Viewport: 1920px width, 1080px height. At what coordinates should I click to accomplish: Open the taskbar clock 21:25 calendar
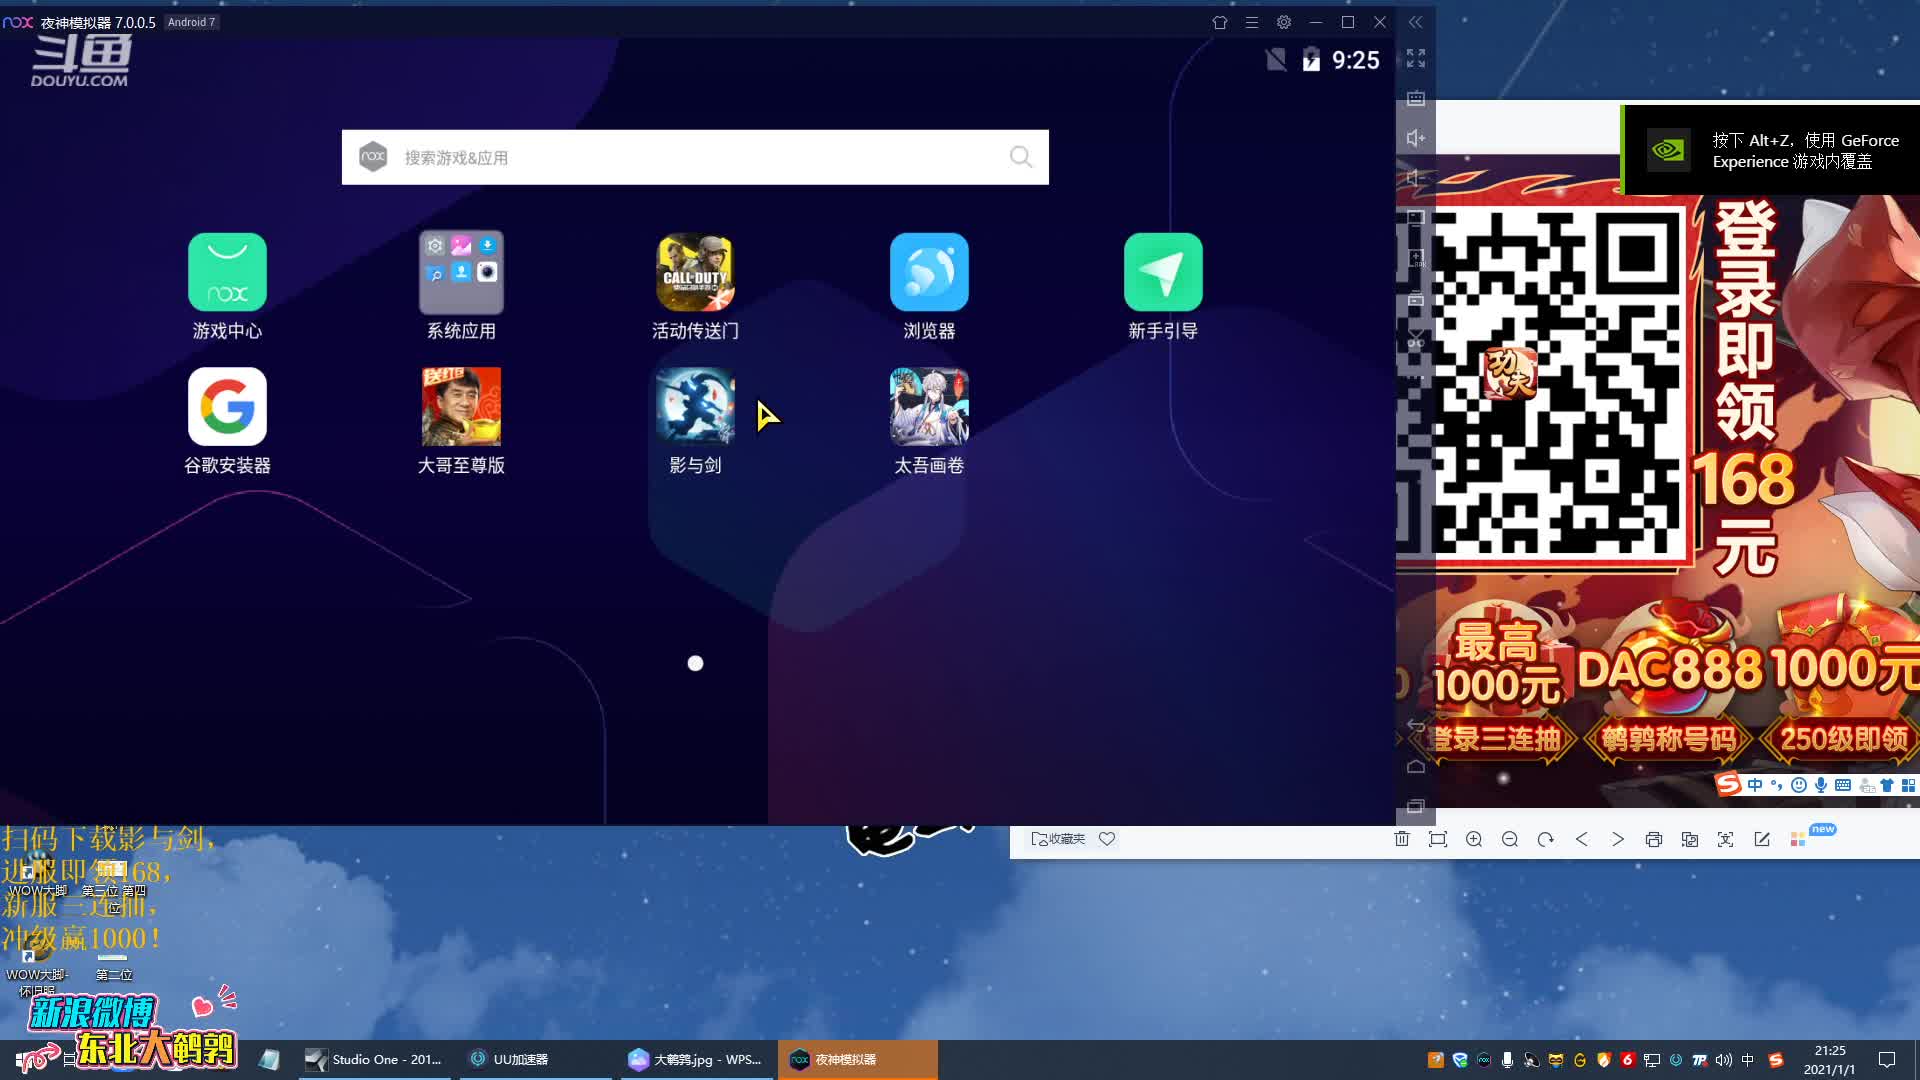1830,1060
